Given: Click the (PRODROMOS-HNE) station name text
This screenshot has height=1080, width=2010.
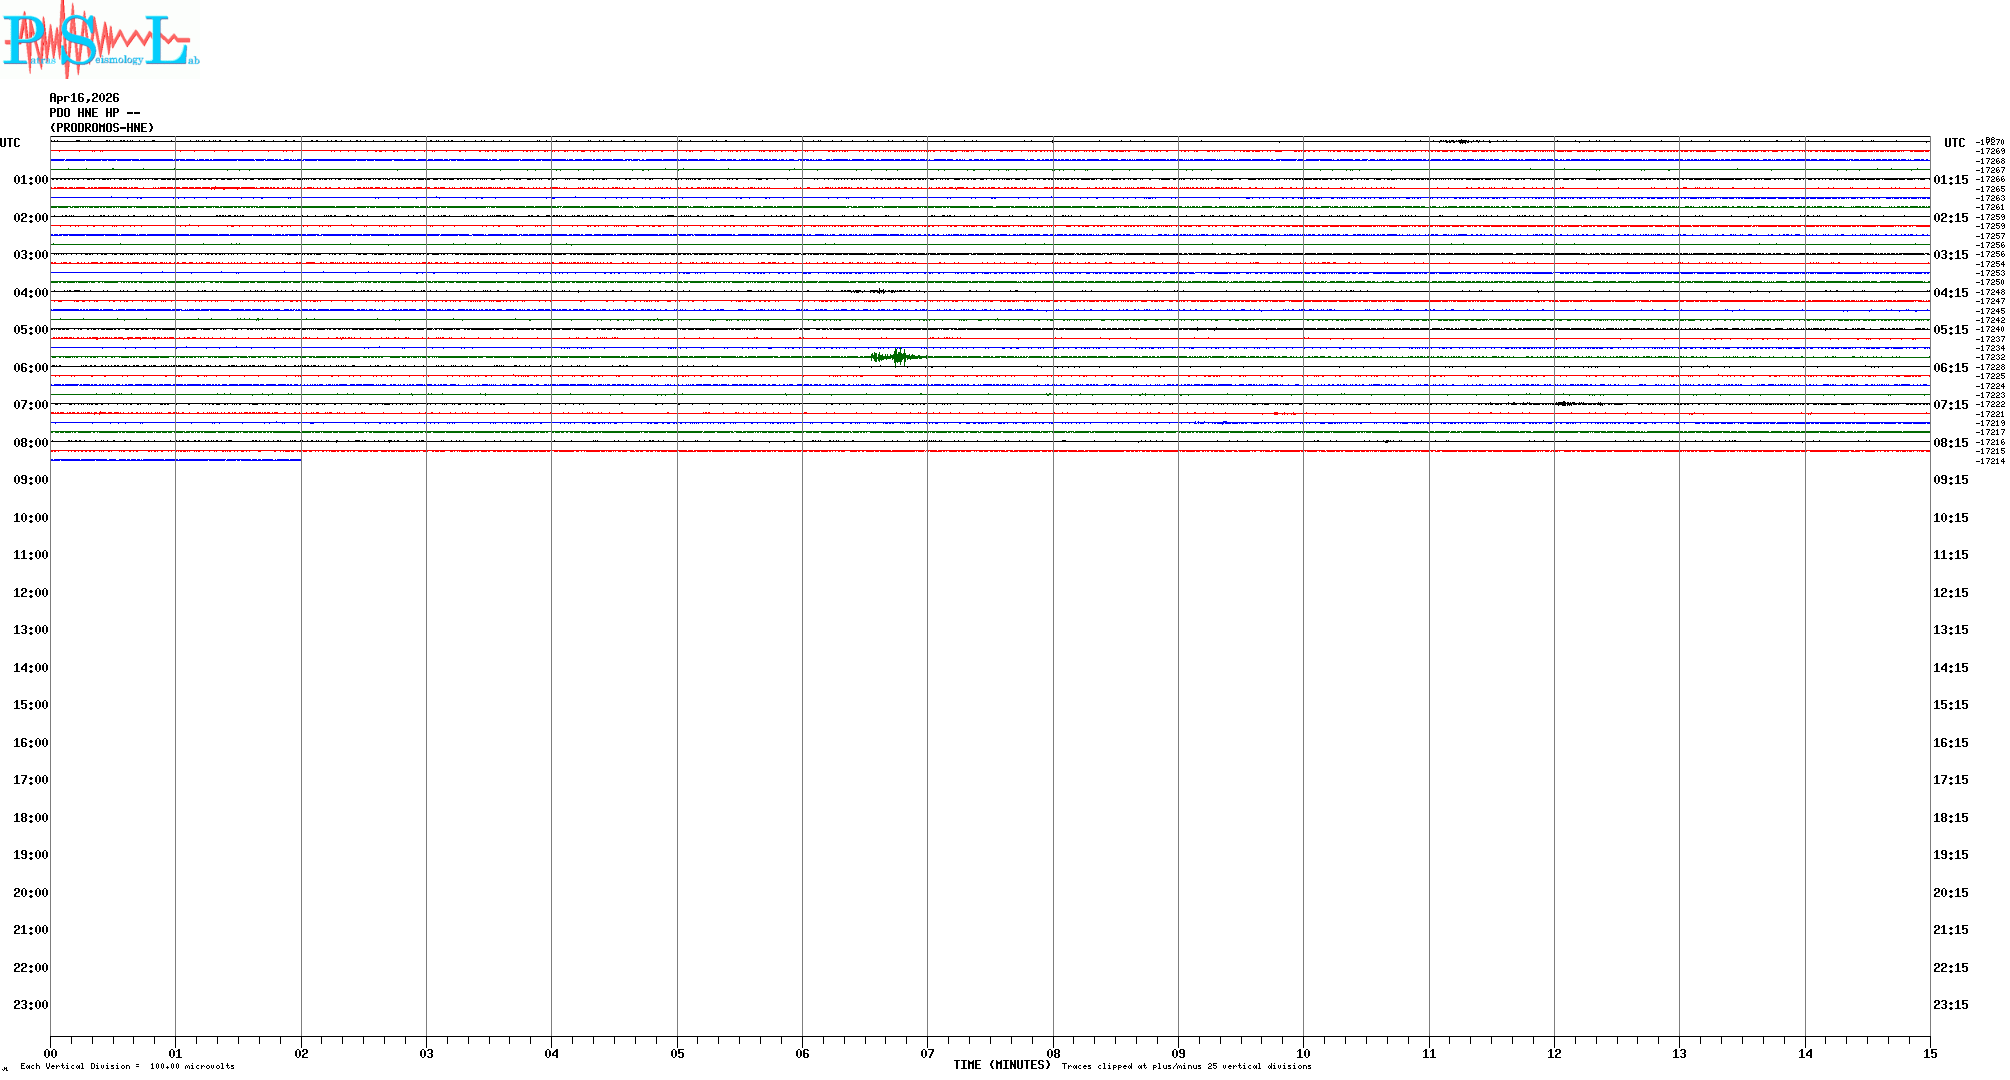Looking at the screenshot, I should 102,128.
